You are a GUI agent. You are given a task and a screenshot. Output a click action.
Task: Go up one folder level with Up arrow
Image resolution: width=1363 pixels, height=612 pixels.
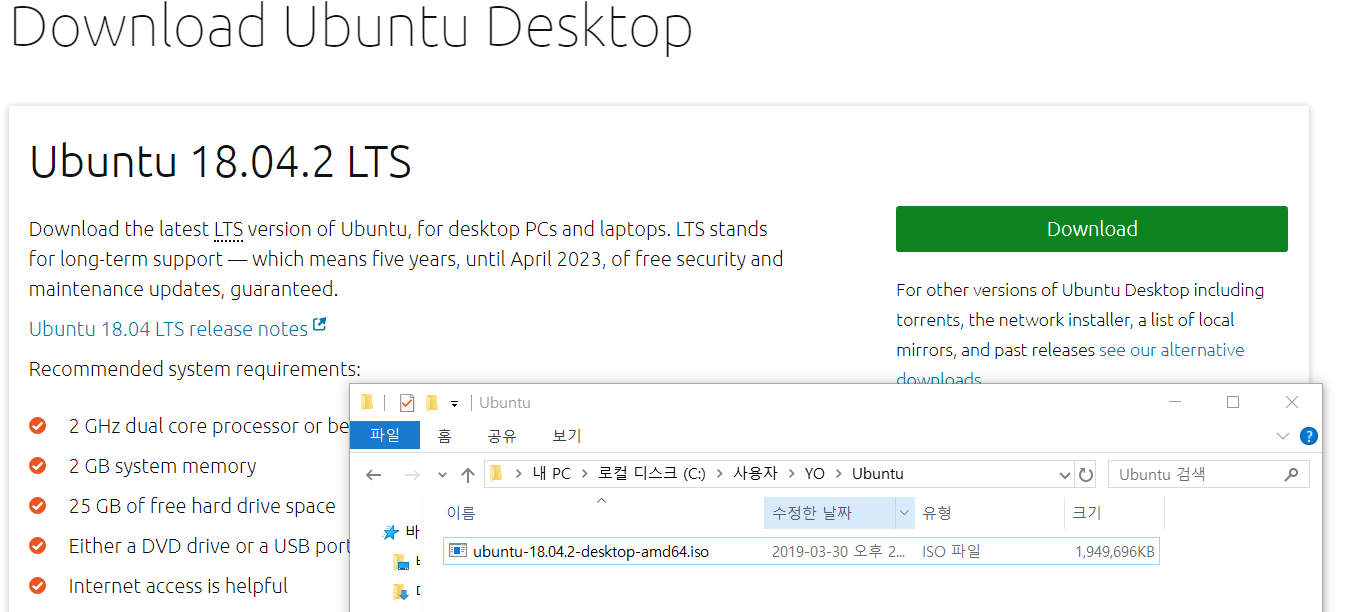467,474
